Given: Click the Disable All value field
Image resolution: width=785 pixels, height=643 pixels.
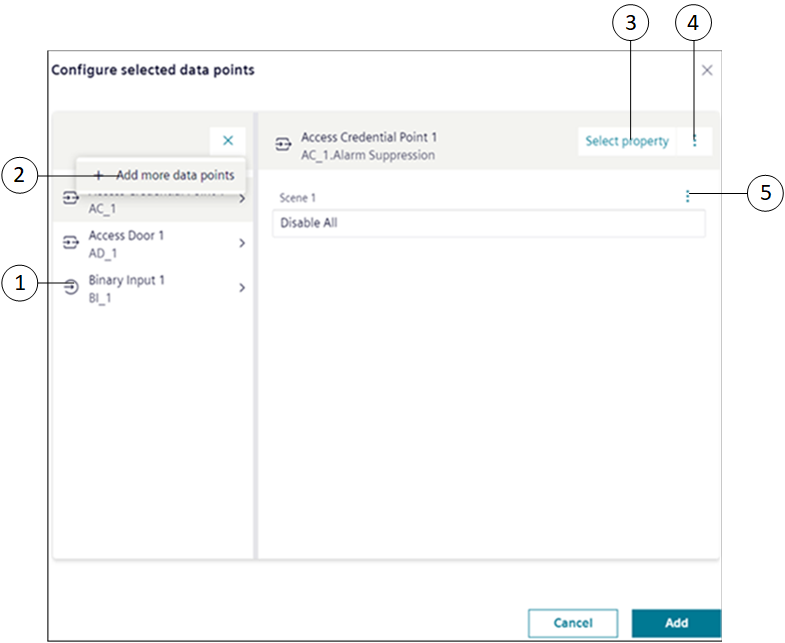Looking at the screenshot, I should click(488, 223).
